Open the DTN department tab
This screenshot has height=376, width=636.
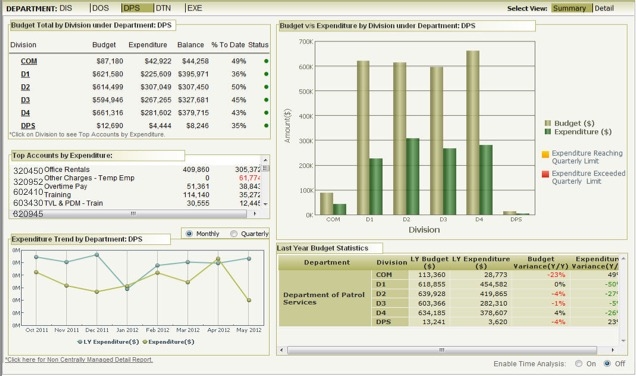click(x=163, y=8)
